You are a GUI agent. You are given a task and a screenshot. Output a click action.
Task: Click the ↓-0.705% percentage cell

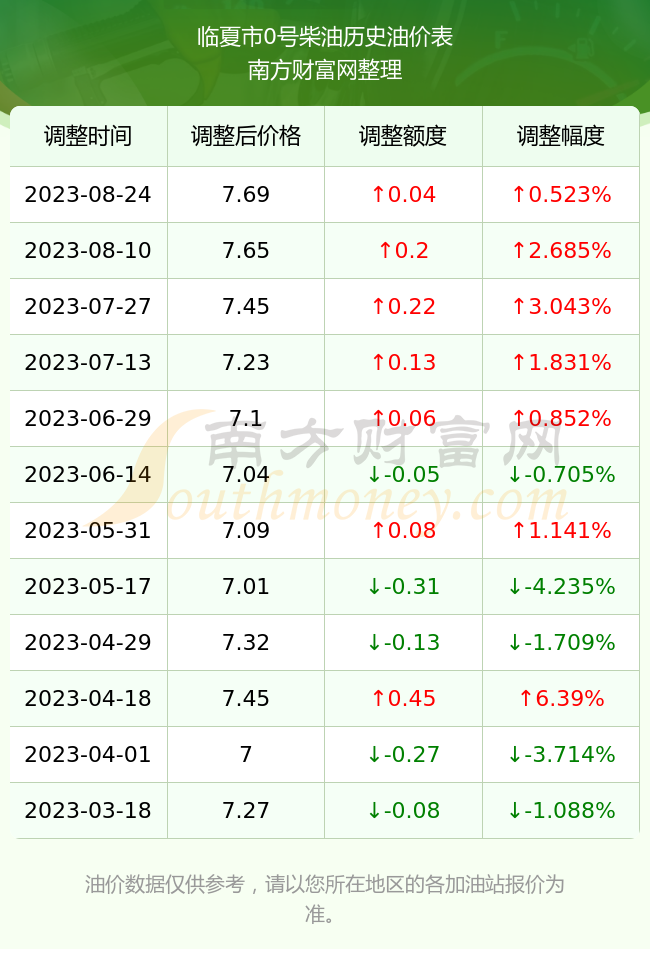coord(561,474)
